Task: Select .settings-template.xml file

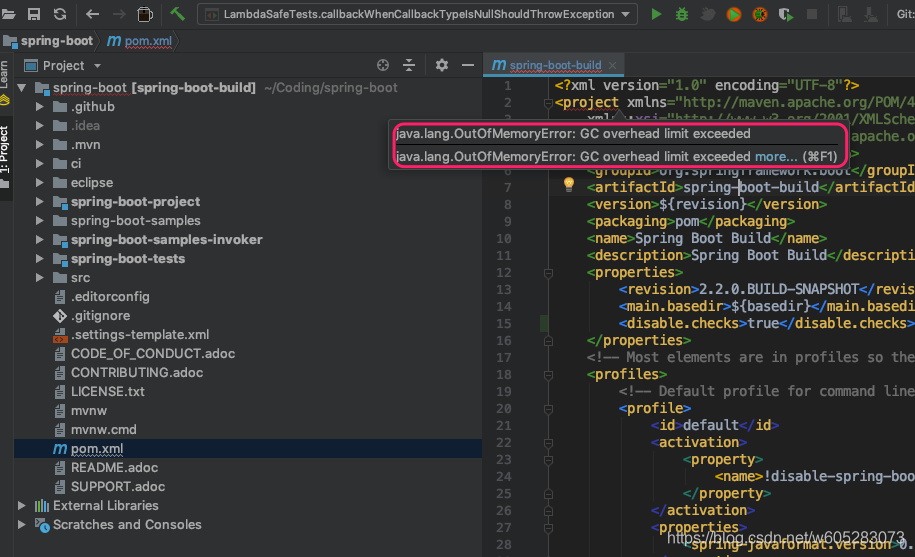Action: [x=139, y=335]
